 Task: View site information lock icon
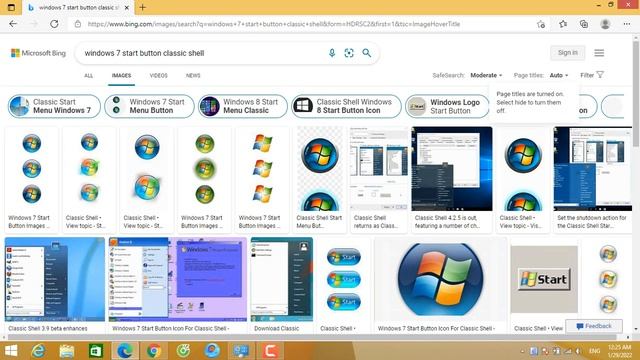point(78,24)
